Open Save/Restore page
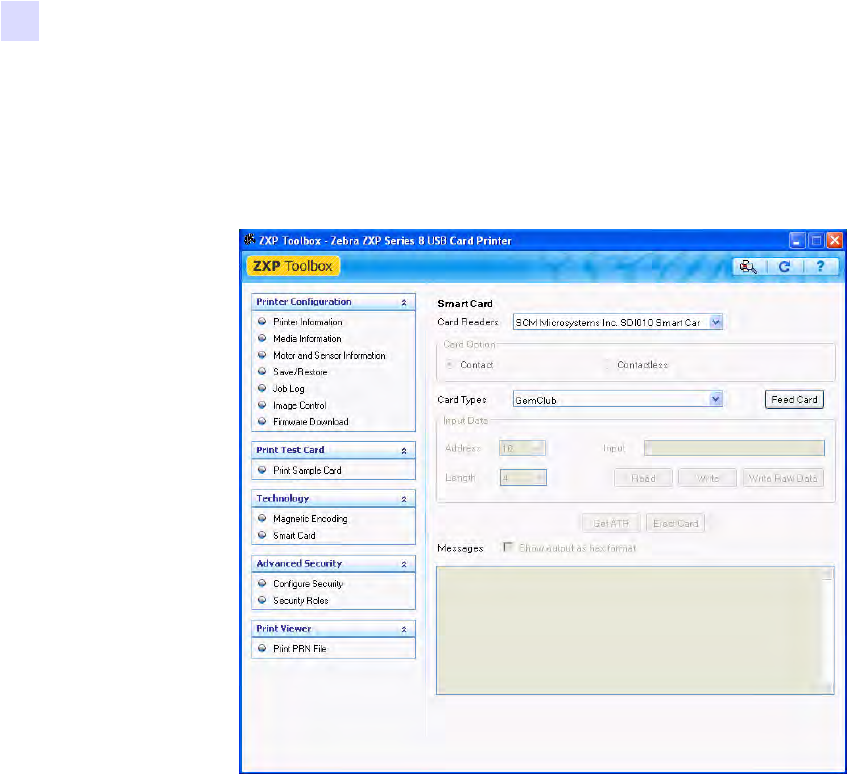The image size is (847, 774). pos(300,372)
